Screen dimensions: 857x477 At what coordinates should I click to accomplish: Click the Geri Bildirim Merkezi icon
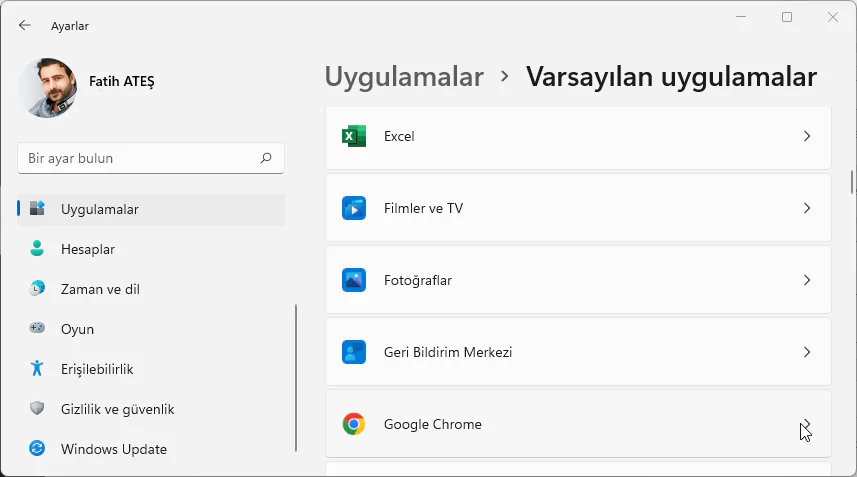point(354,352)
